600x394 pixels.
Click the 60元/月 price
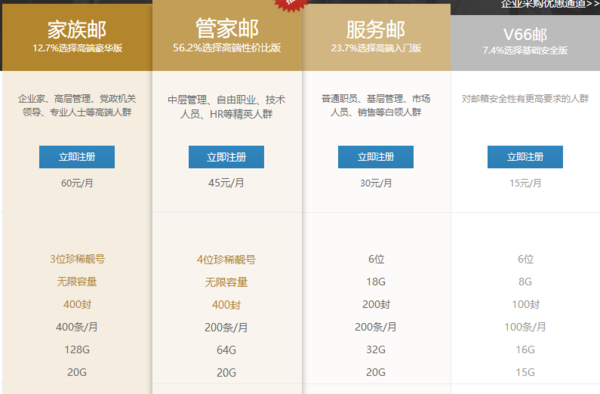click(x=77, y=183)
